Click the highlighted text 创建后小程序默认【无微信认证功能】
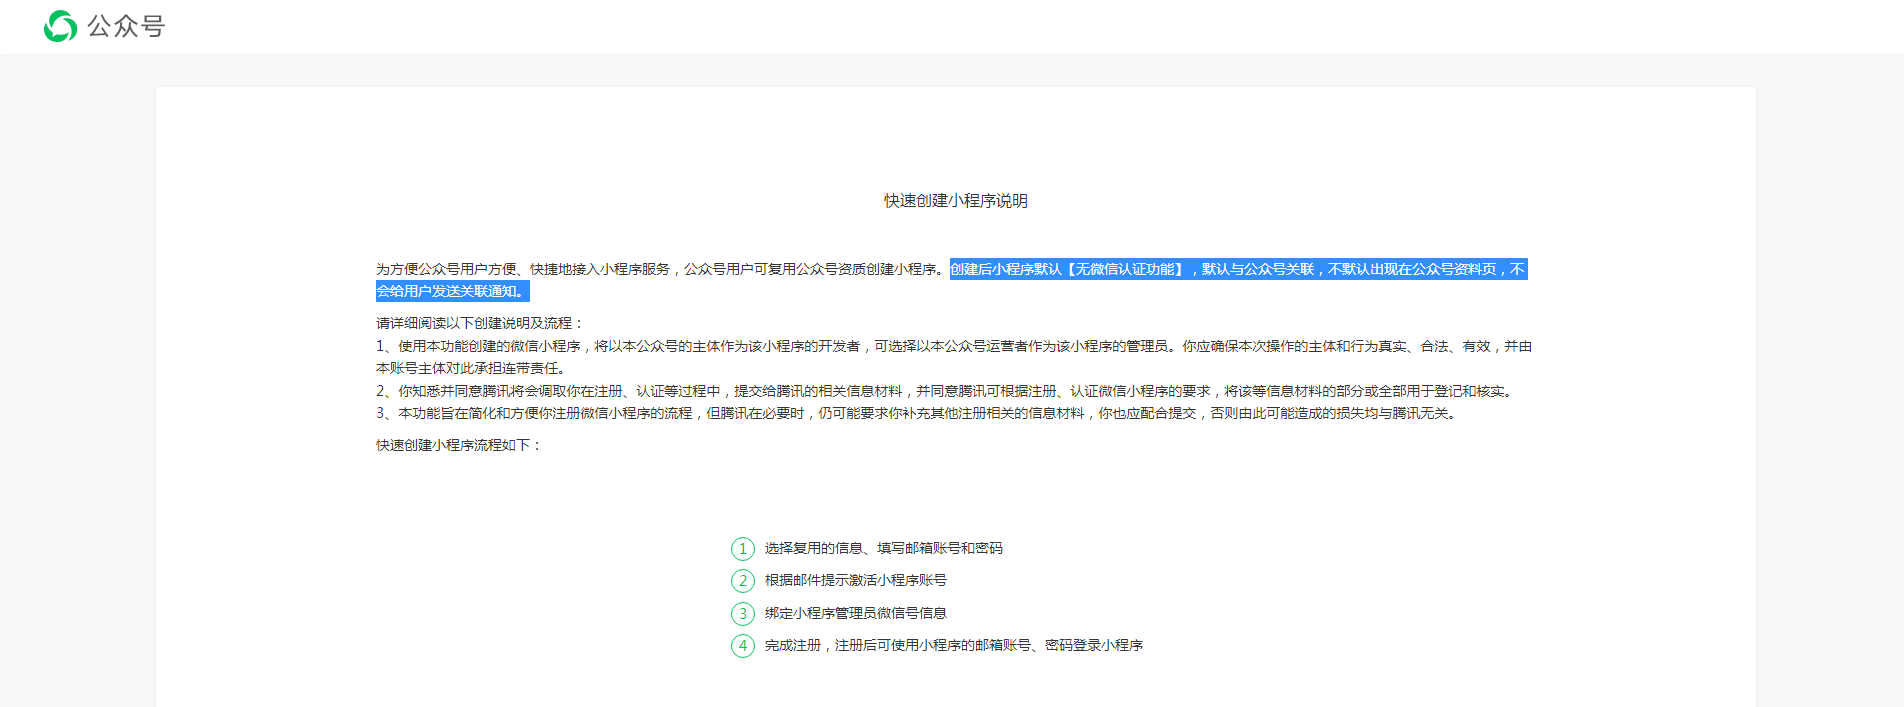The width and height of the screenshot is (1904, 707). pos(1069,269)
